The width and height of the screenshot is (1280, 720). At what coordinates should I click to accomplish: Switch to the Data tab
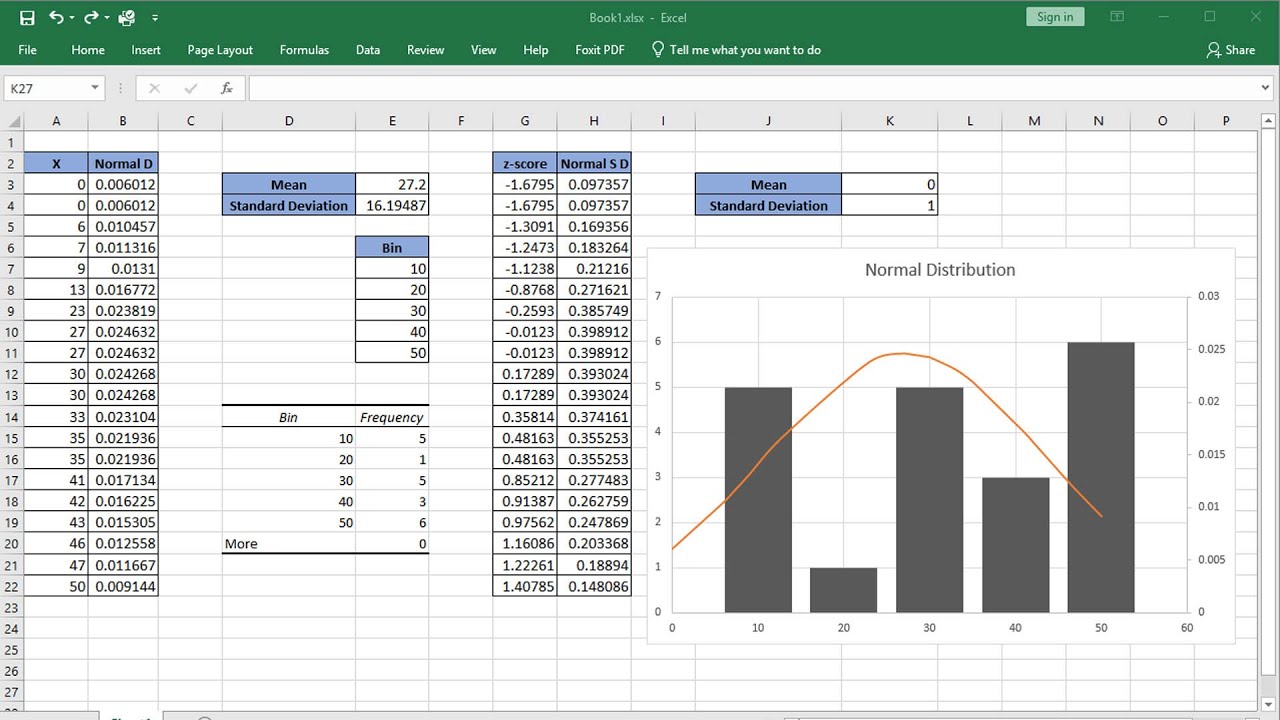(368, 50)
